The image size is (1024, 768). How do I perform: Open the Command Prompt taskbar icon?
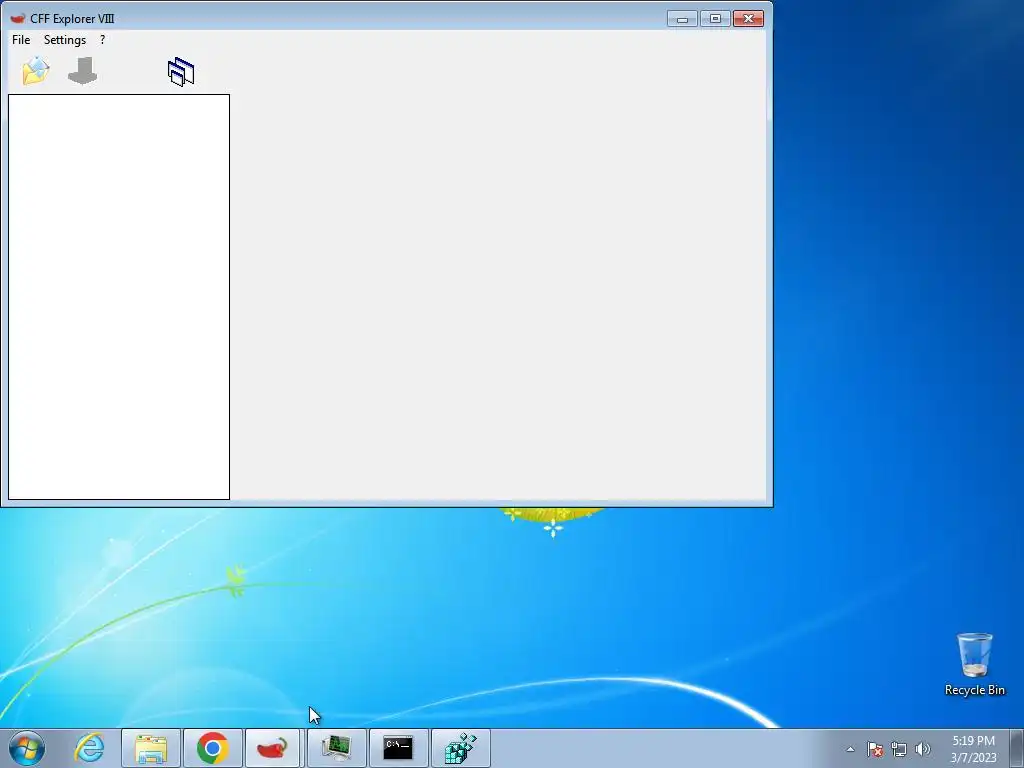click(398, 748)
